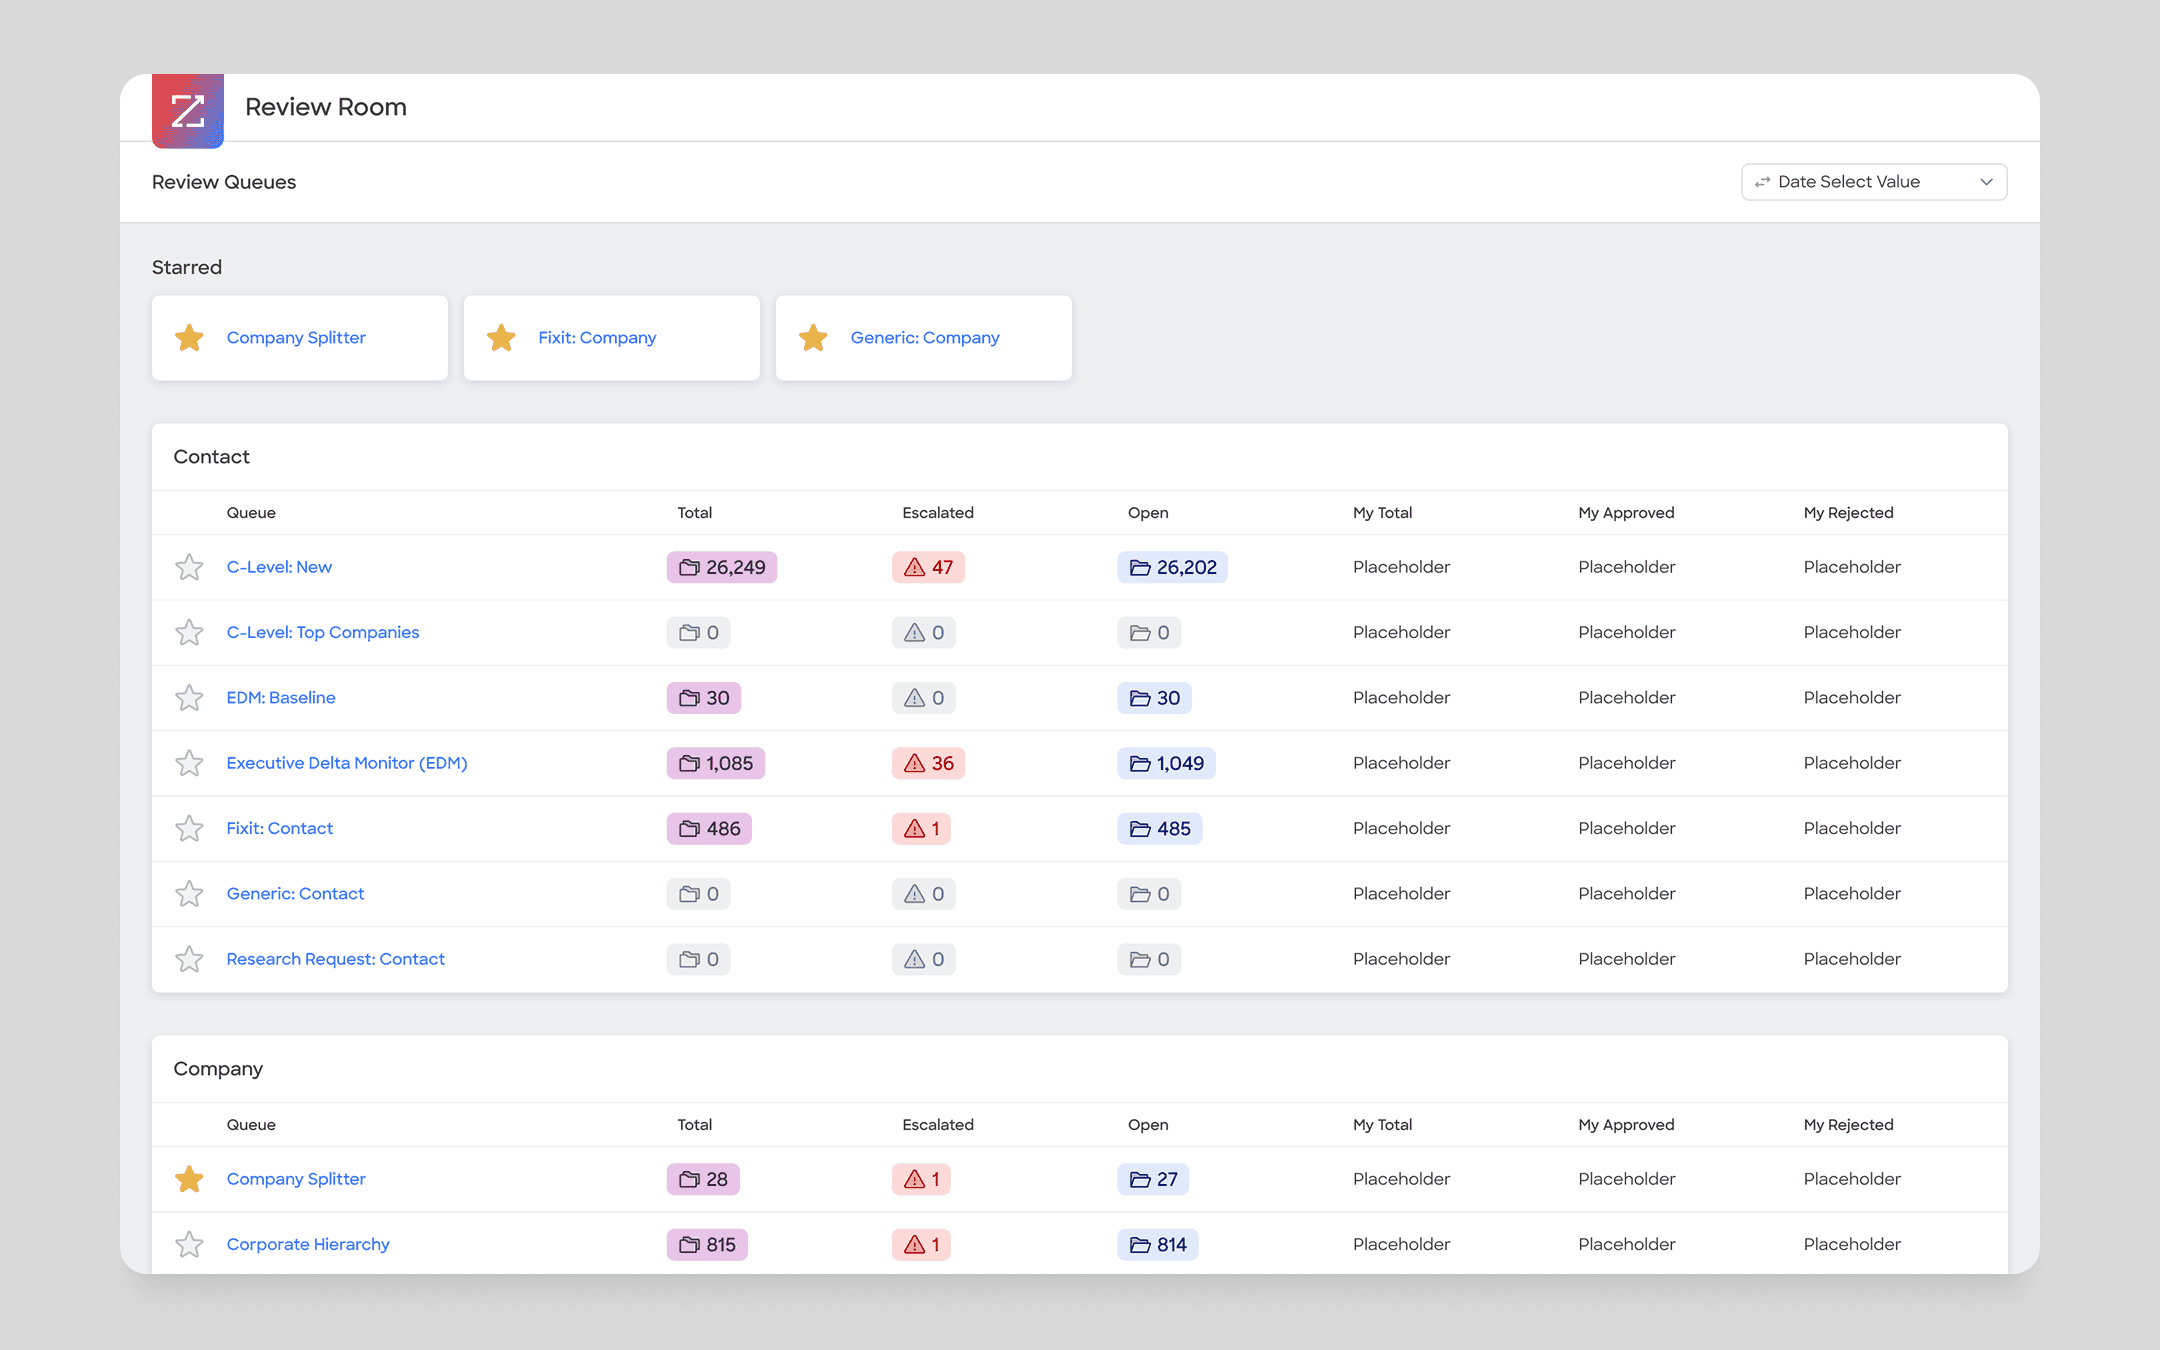Open the starred Generic: Company card
The height and width of the screenshot is (1350, 2160).
pos(924,338)
